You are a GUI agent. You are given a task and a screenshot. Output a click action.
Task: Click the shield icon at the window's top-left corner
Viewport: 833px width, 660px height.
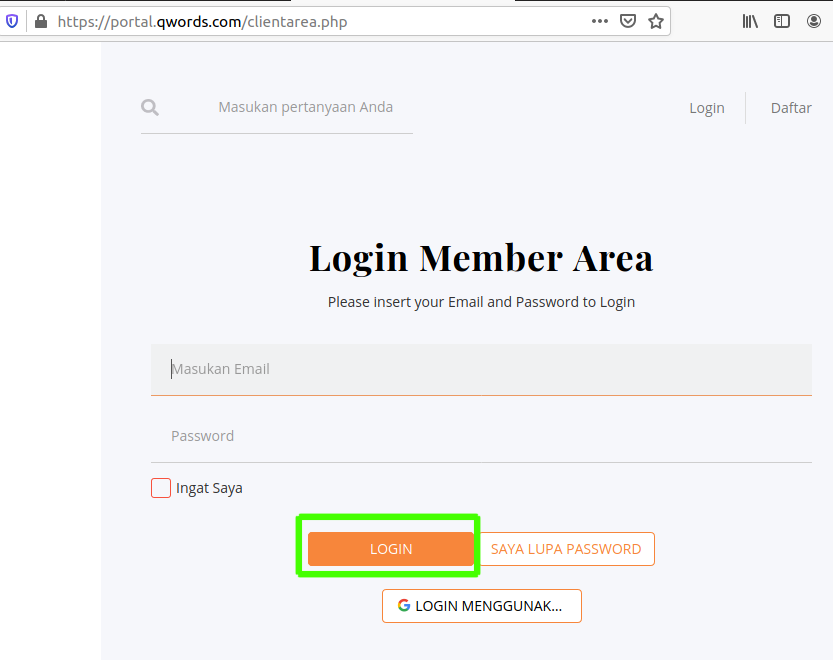coord(10,20)
